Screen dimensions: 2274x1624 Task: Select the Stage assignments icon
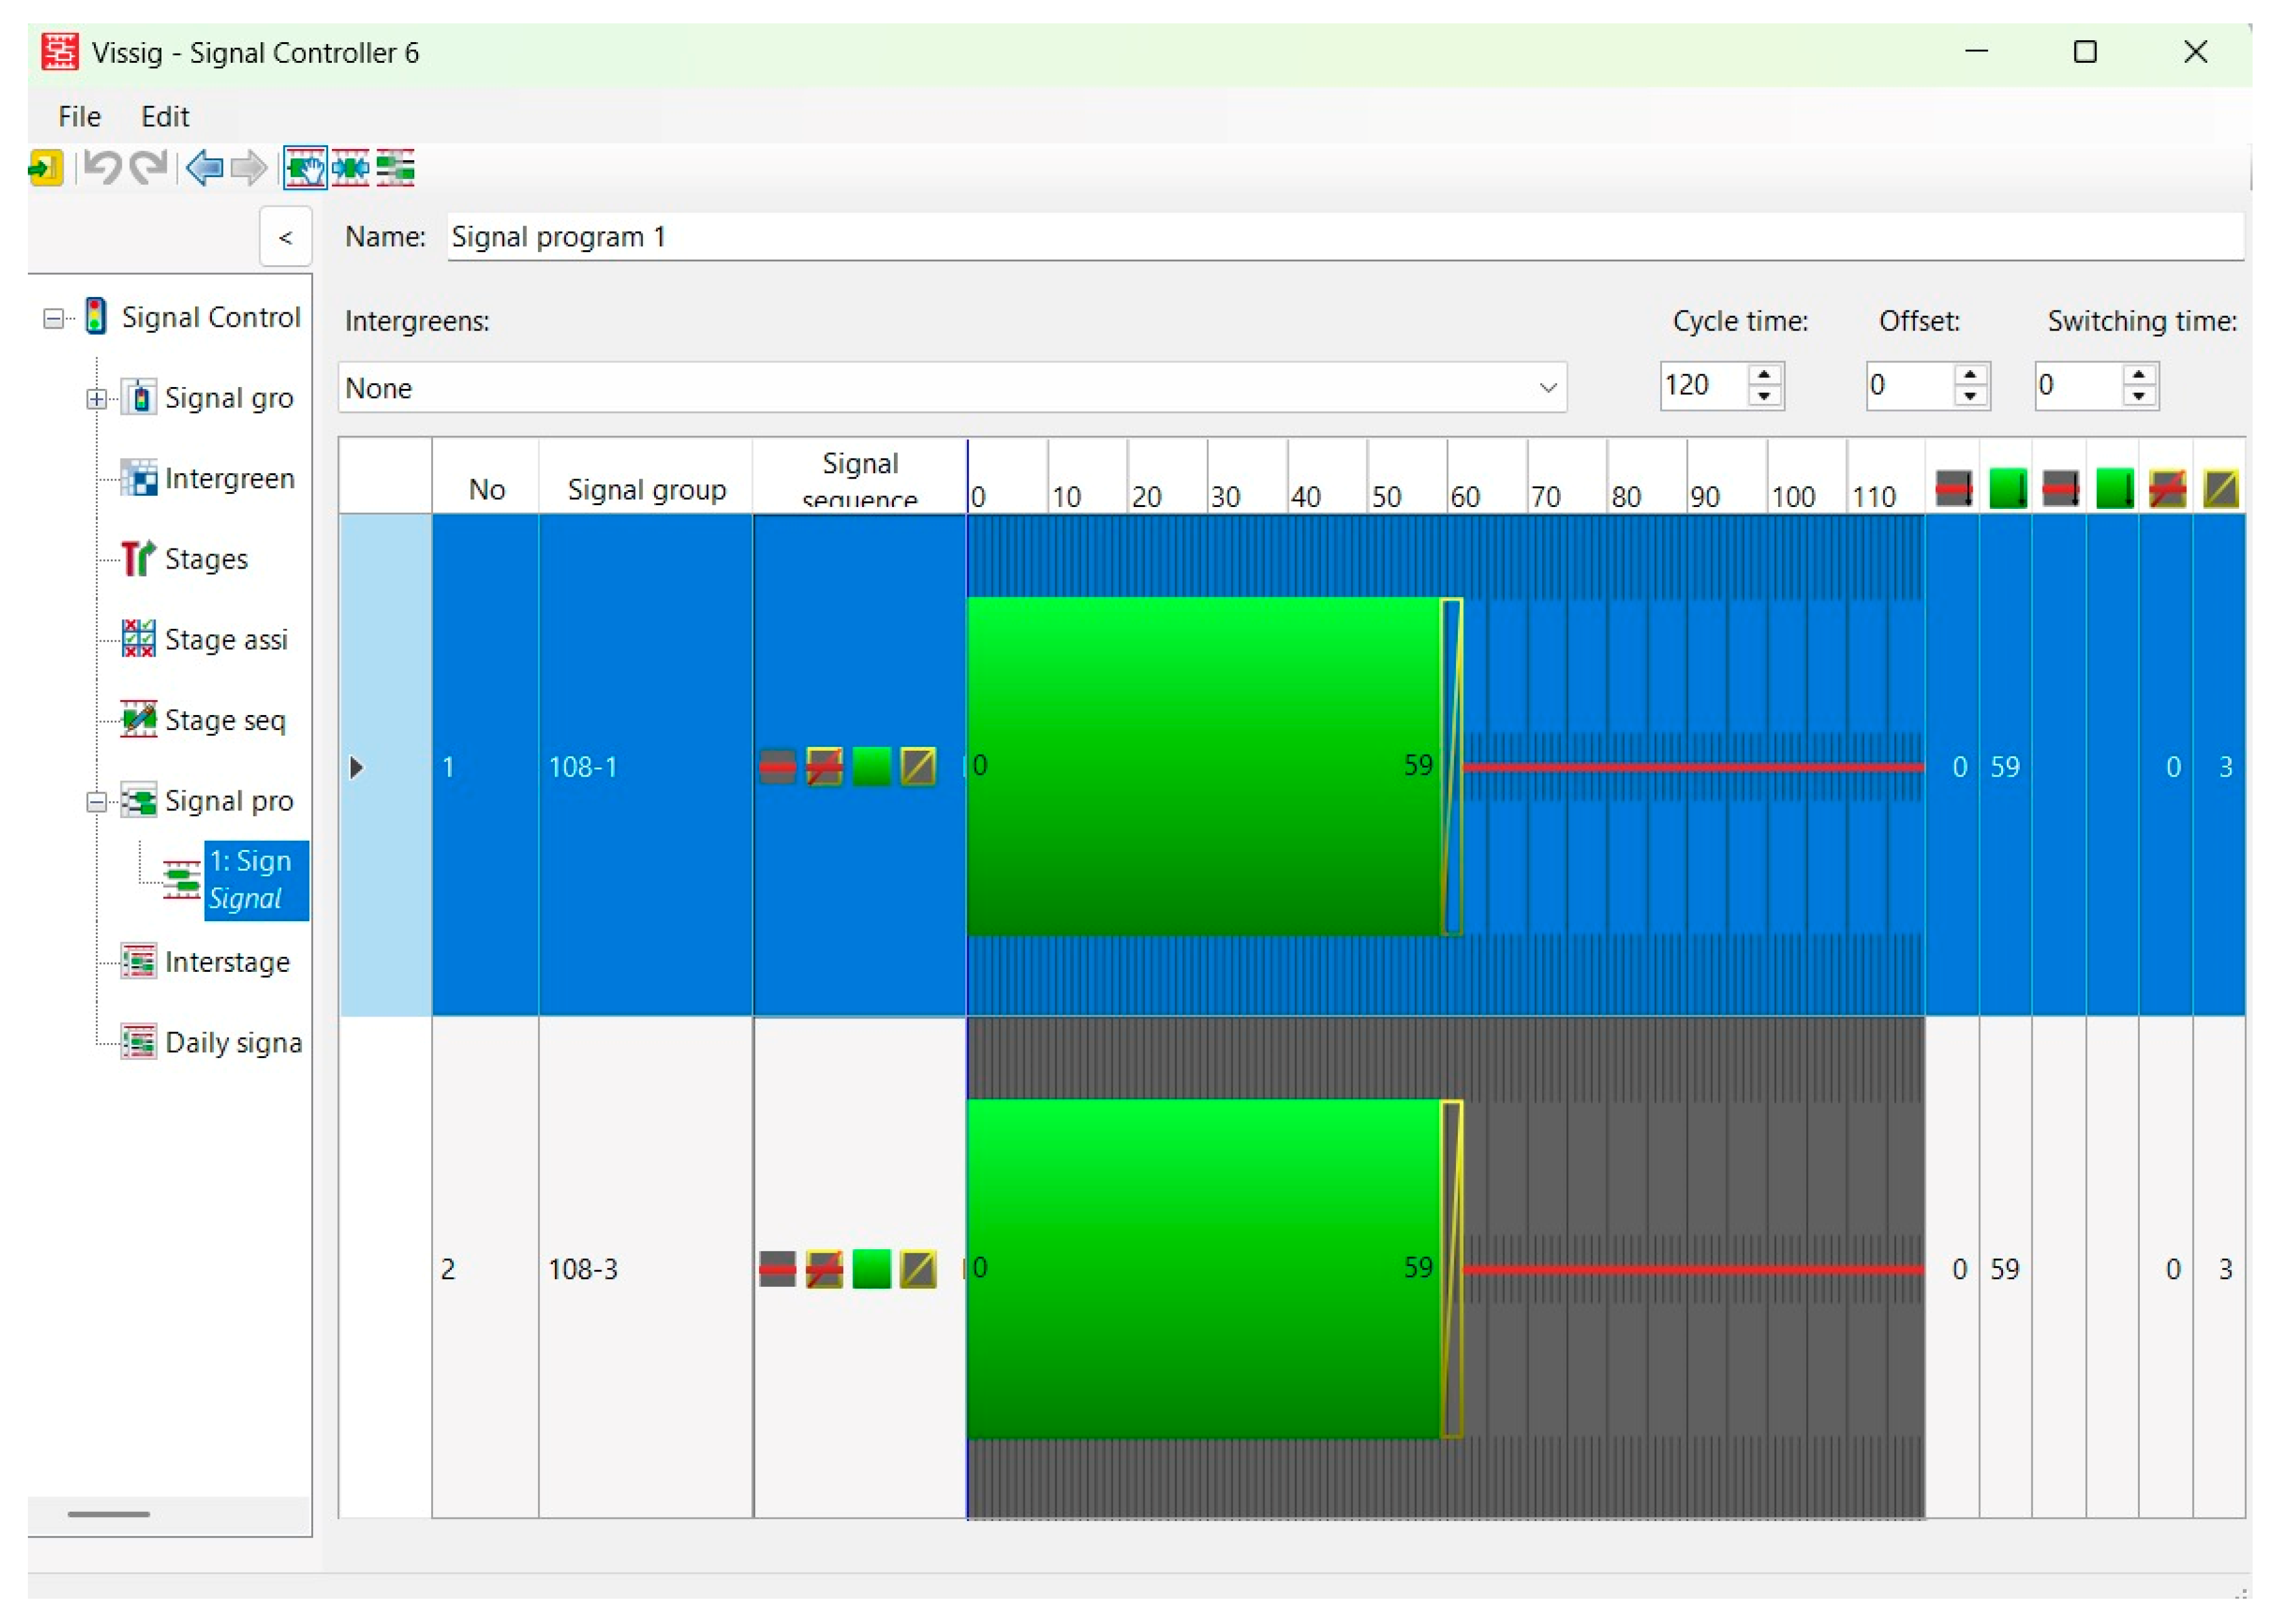pyautogui.click(x=138, y=638)
